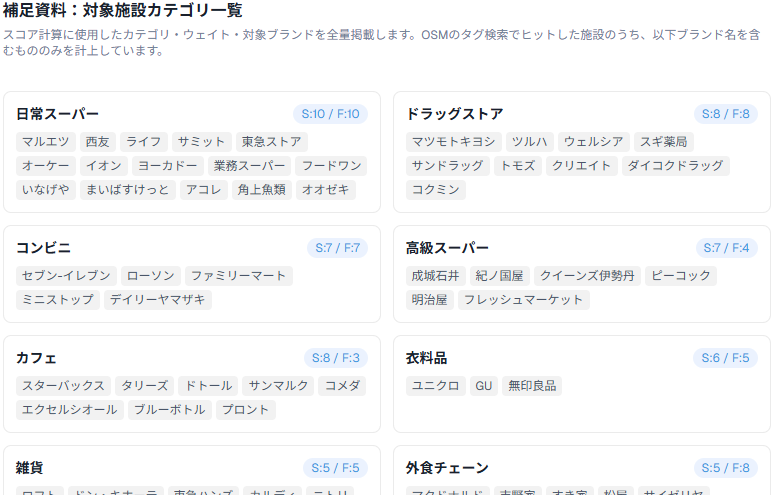This screenshot has height=495, width=776.
Task: Select the 紀ノ国屋 chip
Action: click(x=499, y=276)
